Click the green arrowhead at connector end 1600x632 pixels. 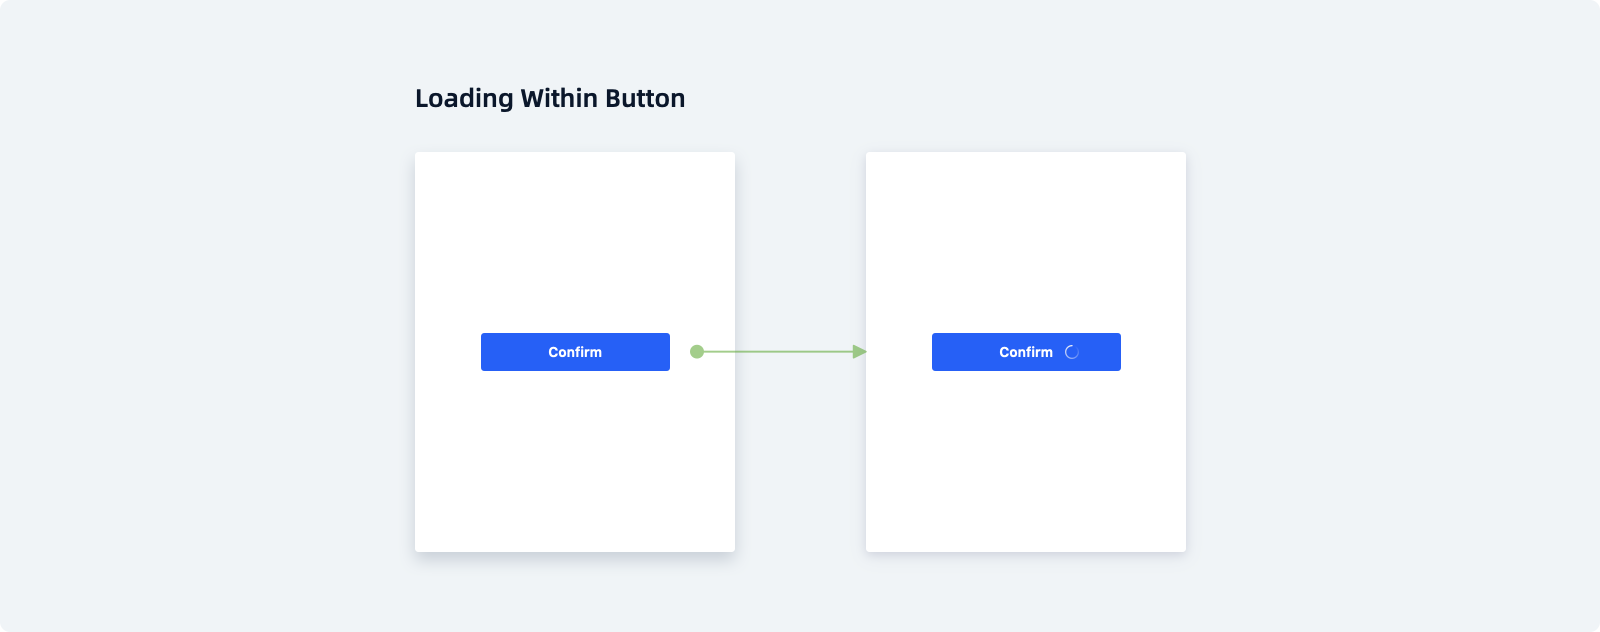pyautogui.click(x=859, y=352)
